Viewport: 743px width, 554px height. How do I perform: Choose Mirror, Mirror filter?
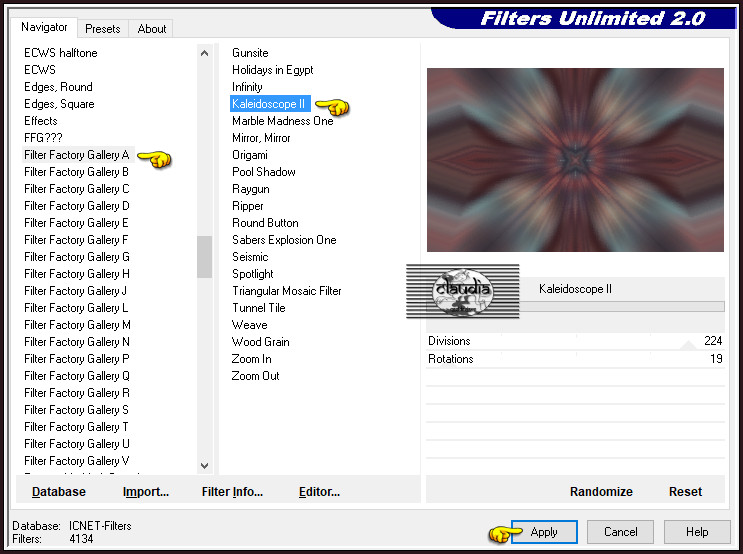pyautogui.click(x=261, y=138)
